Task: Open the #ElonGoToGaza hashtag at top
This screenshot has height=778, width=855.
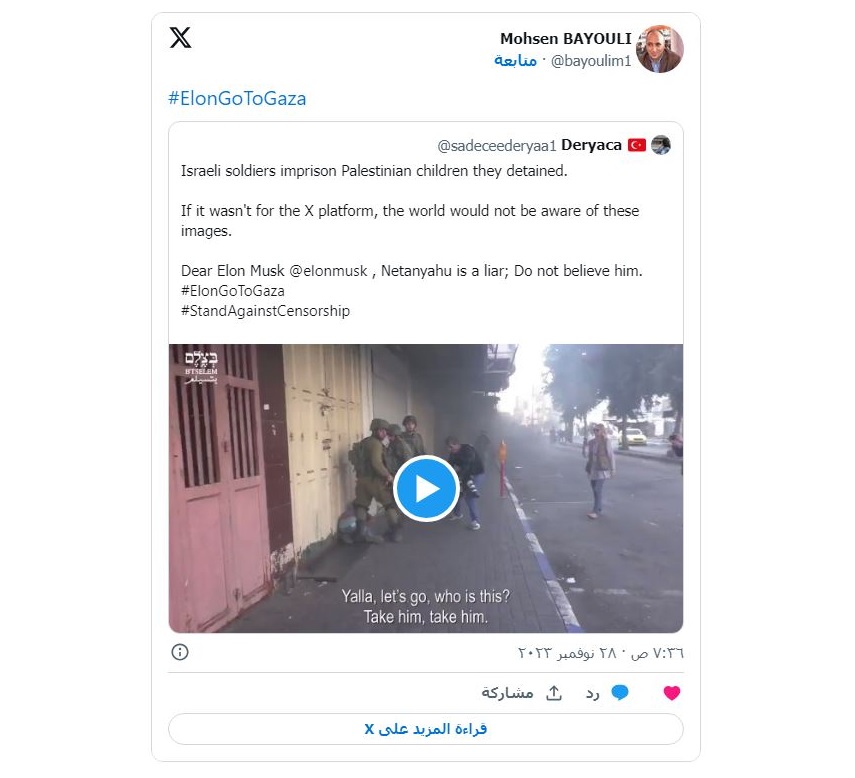Action: click(x=237, y=99)
